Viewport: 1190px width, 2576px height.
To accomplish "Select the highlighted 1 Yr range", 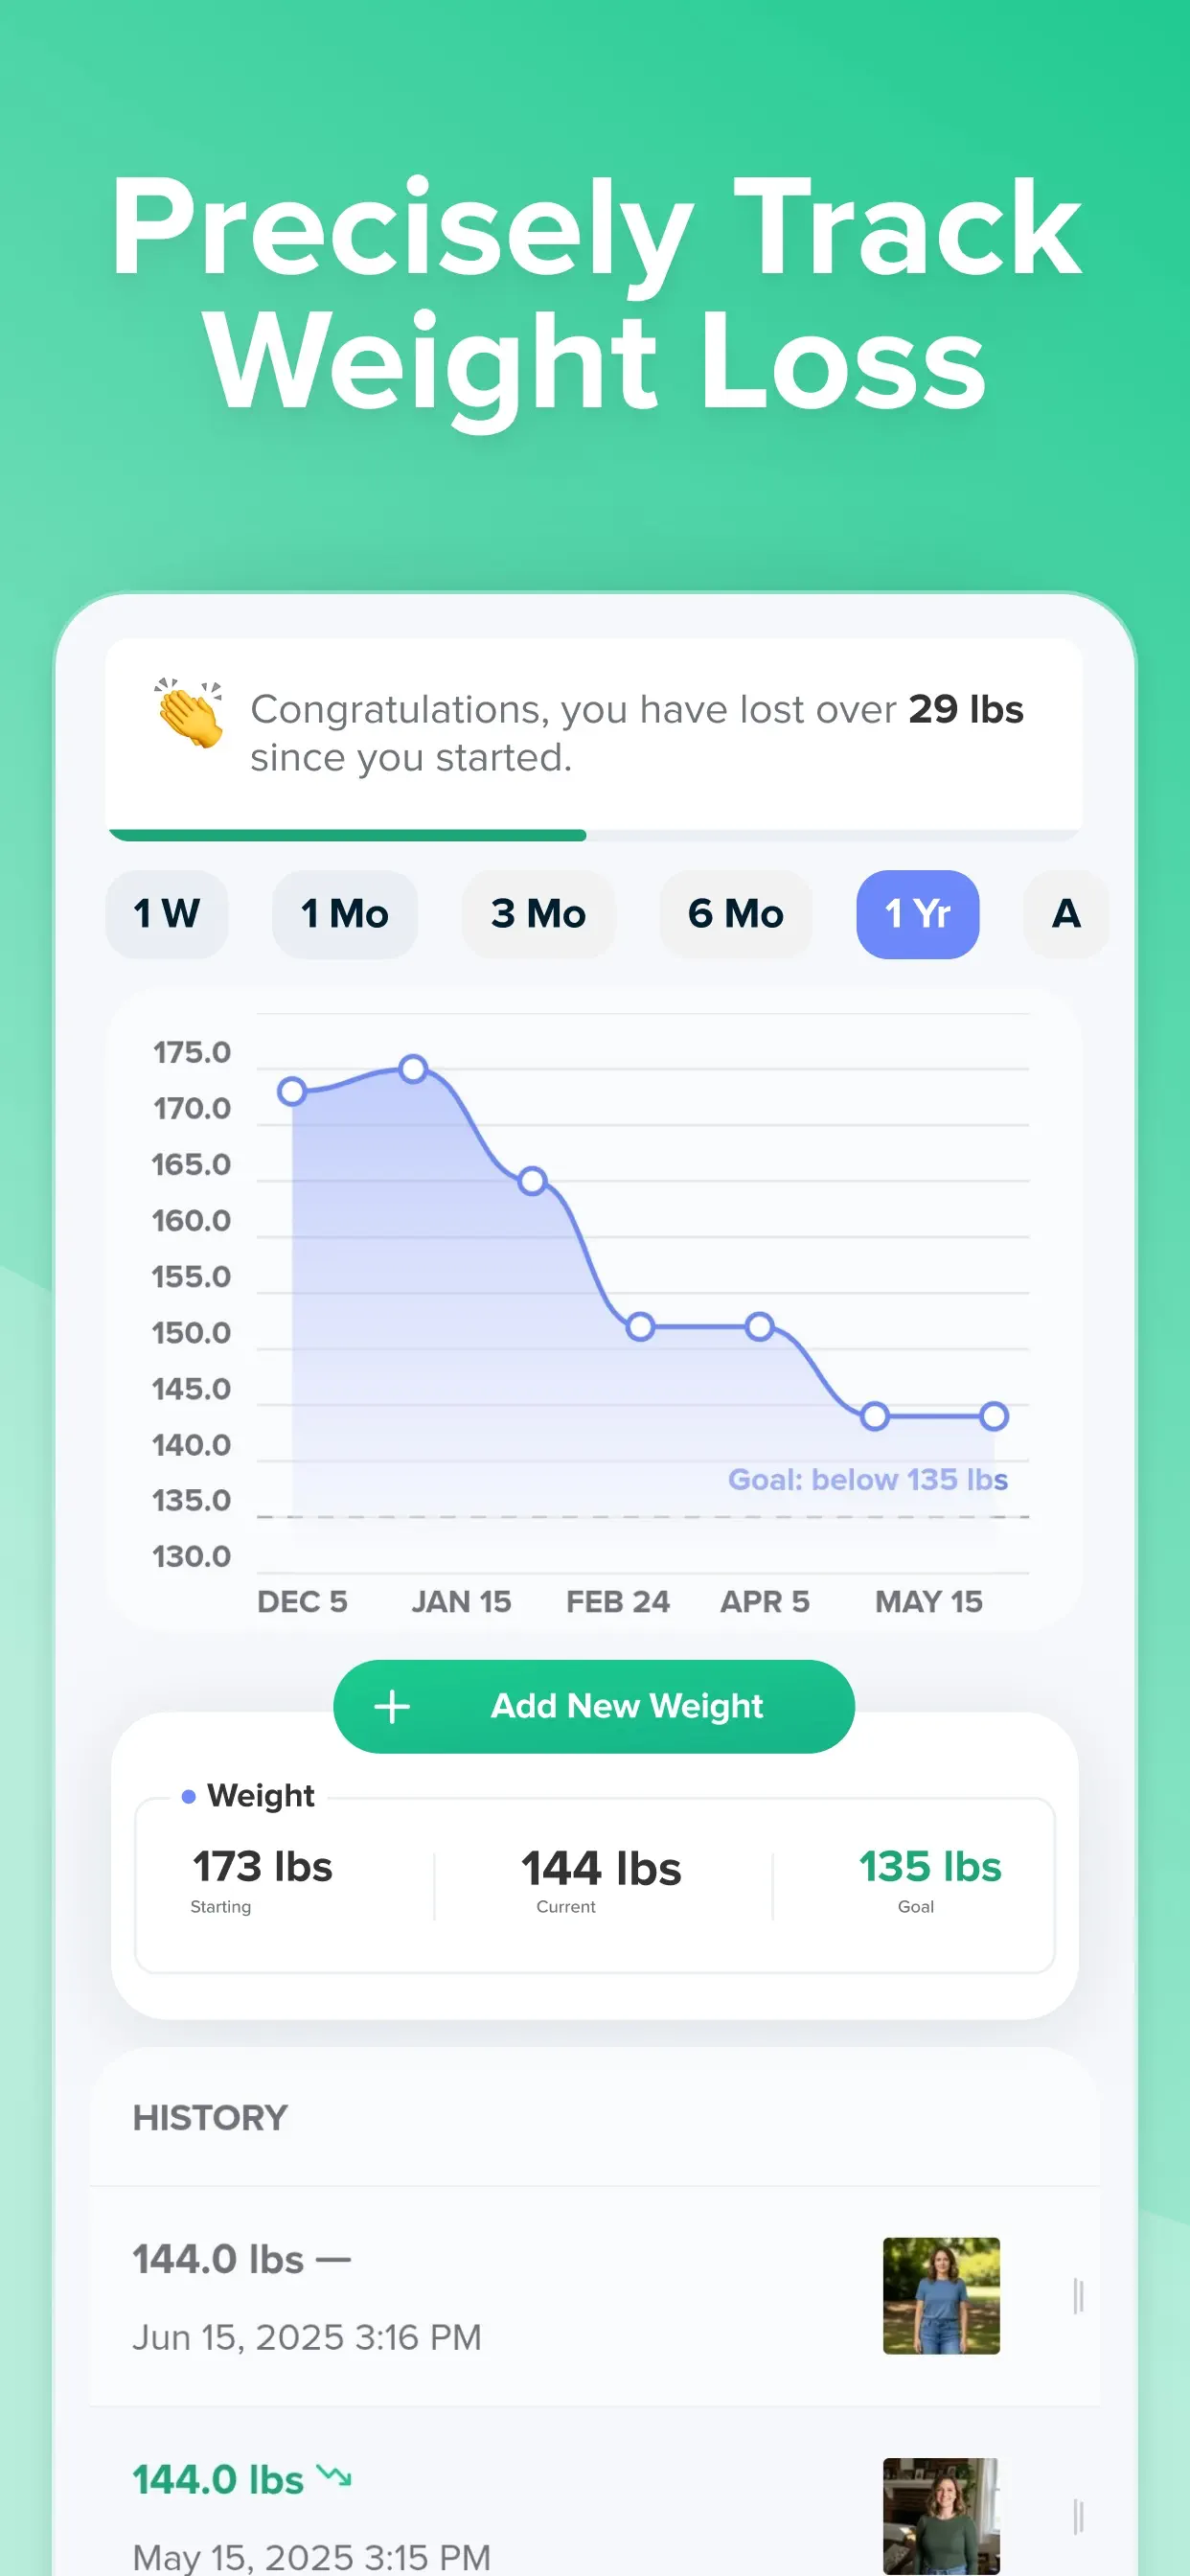I will [x=918, y=914].
